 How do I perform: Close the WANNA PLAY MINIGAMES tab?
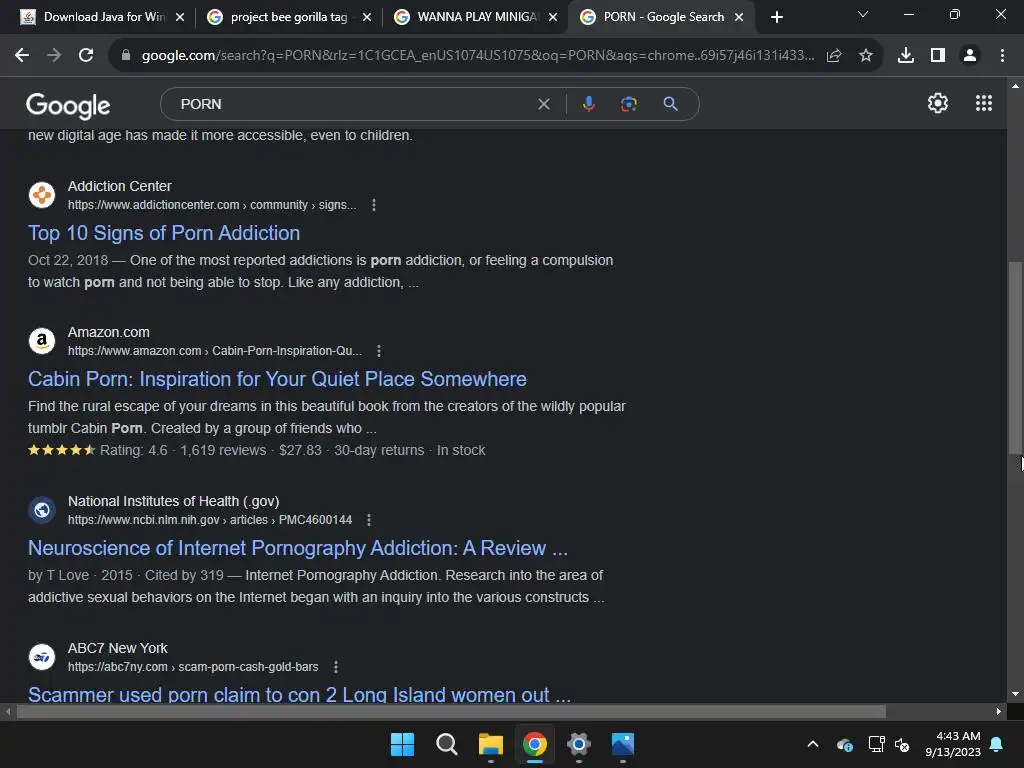[553, 18]
